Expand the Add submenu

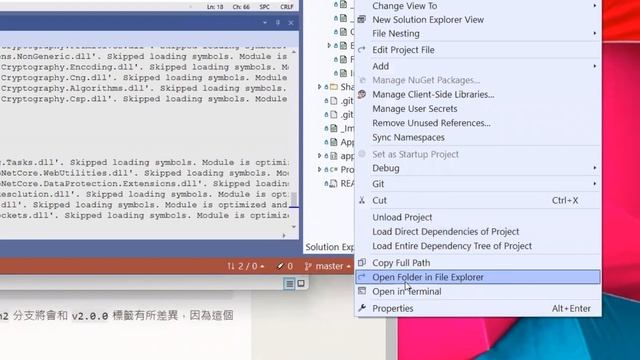click(478, 66)
